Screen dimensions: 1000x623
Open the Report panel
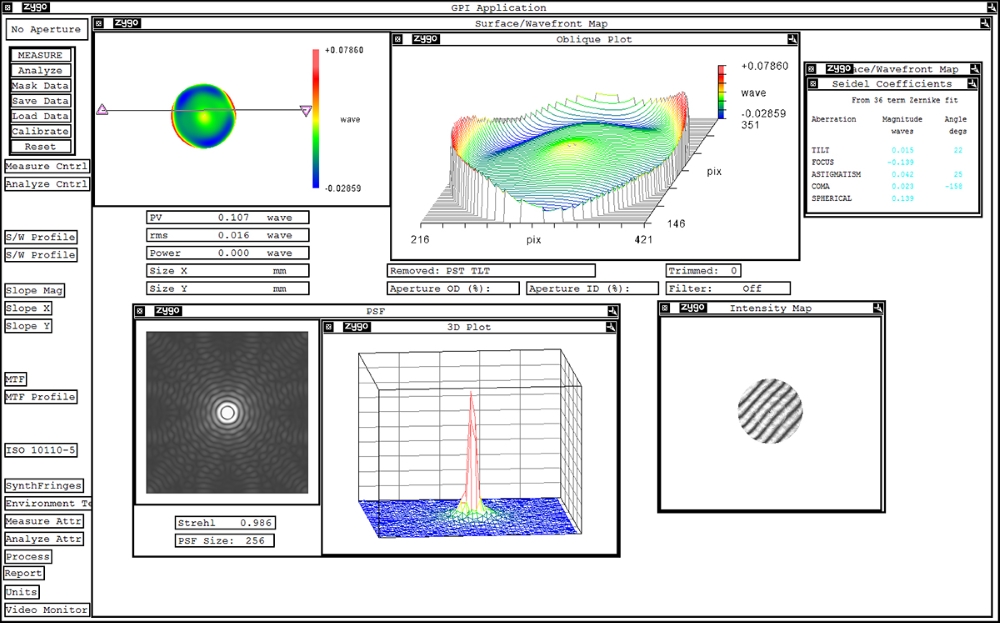point(24,574)
